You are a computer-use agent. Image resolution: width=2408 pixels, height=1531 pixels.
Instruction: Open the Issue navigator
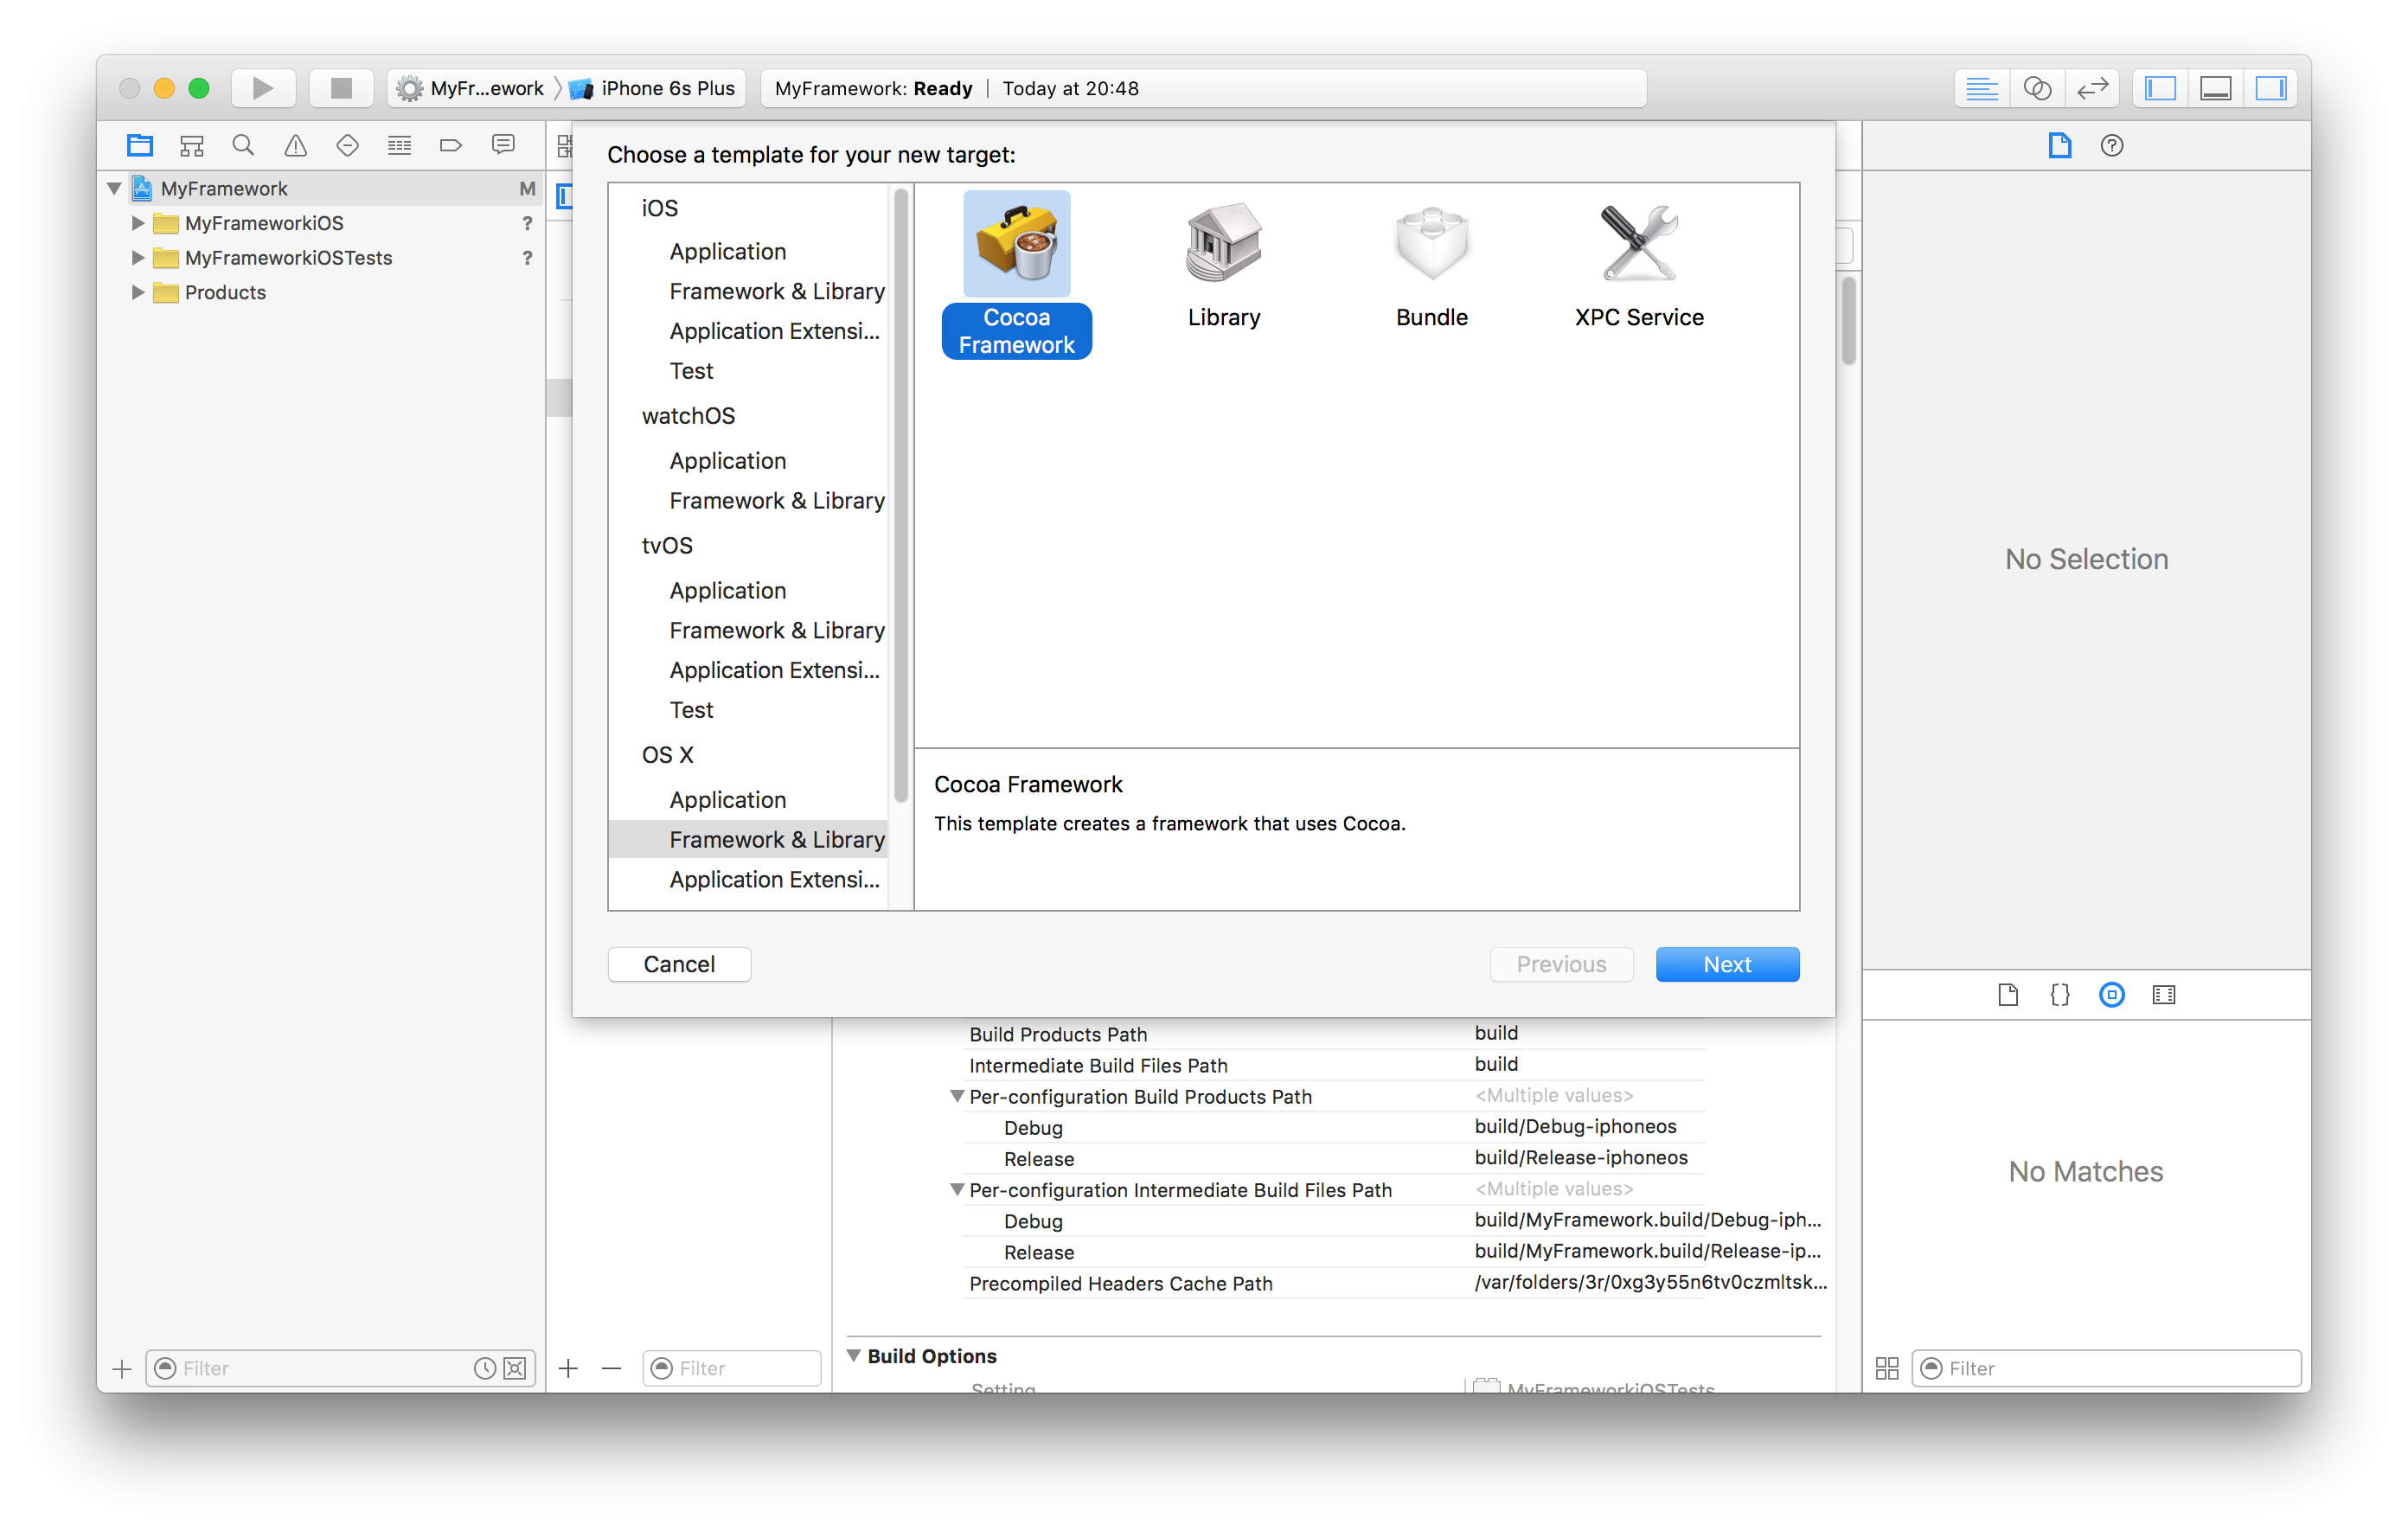tap(295, 145)
